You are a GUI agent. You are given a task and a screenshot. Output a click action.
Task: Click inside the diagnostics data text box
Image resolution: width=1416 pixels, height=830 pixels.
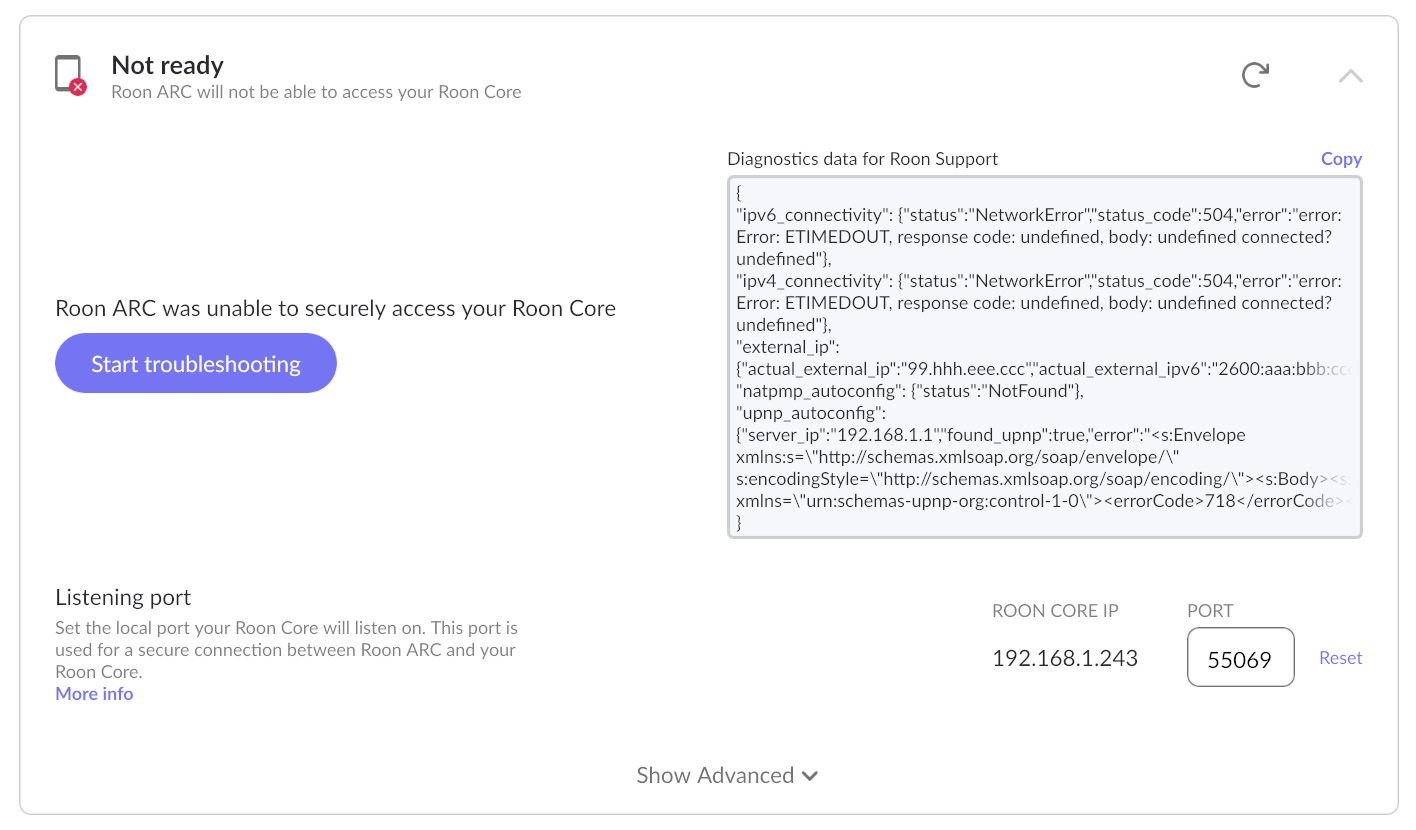pyautogui.click(x=1044, y=357)
